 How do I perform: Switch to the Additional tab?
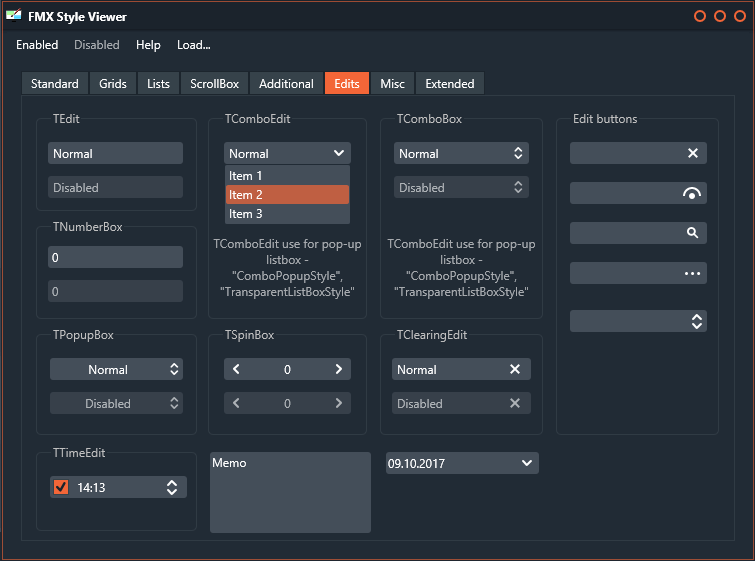(286, 83)
